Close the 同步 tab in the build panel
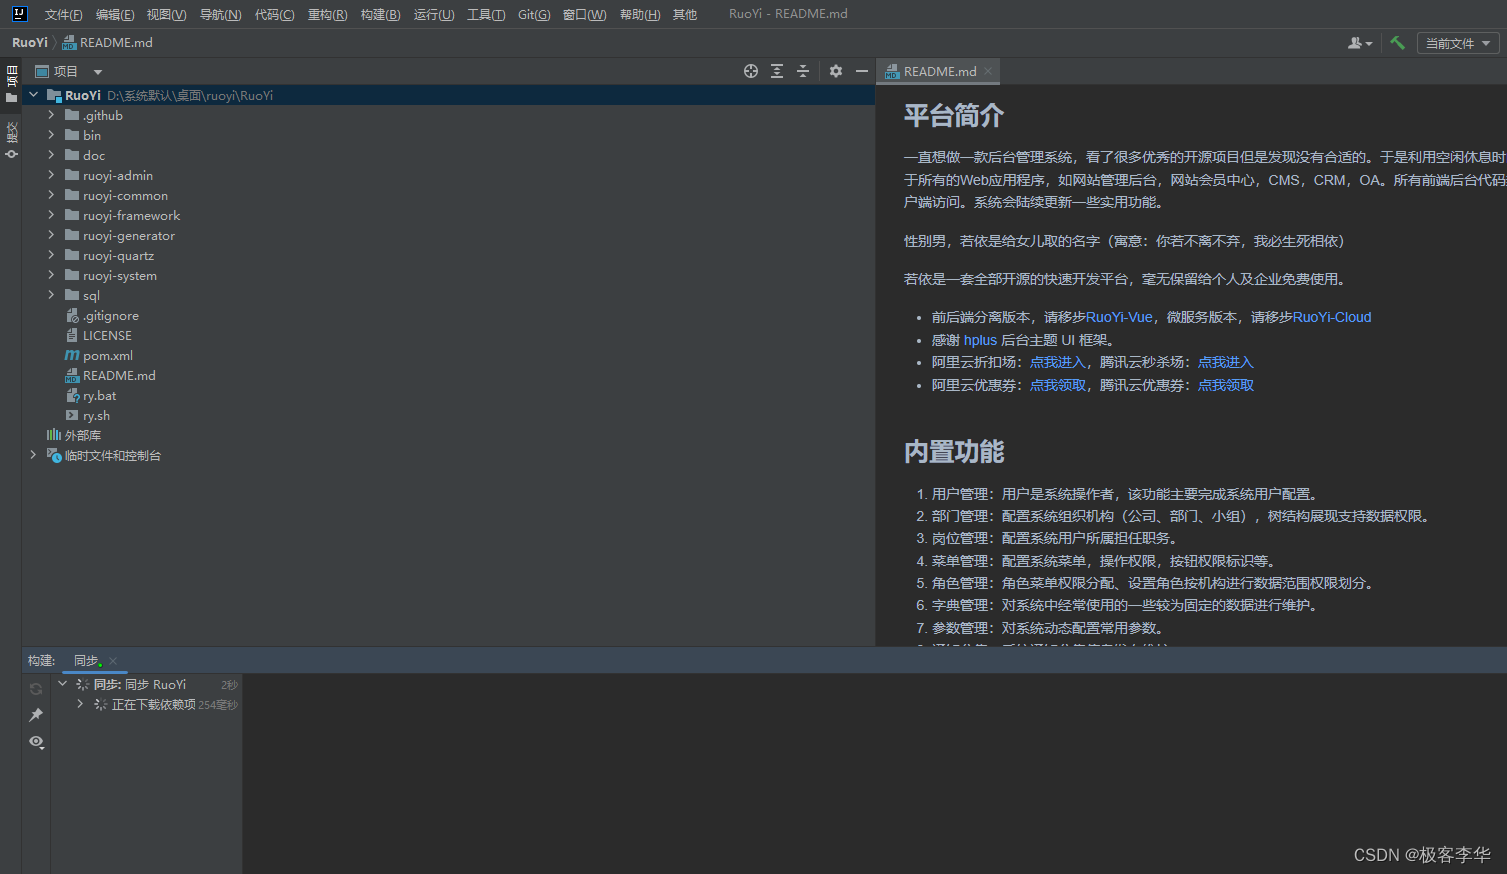 click(x=113, y=661)
